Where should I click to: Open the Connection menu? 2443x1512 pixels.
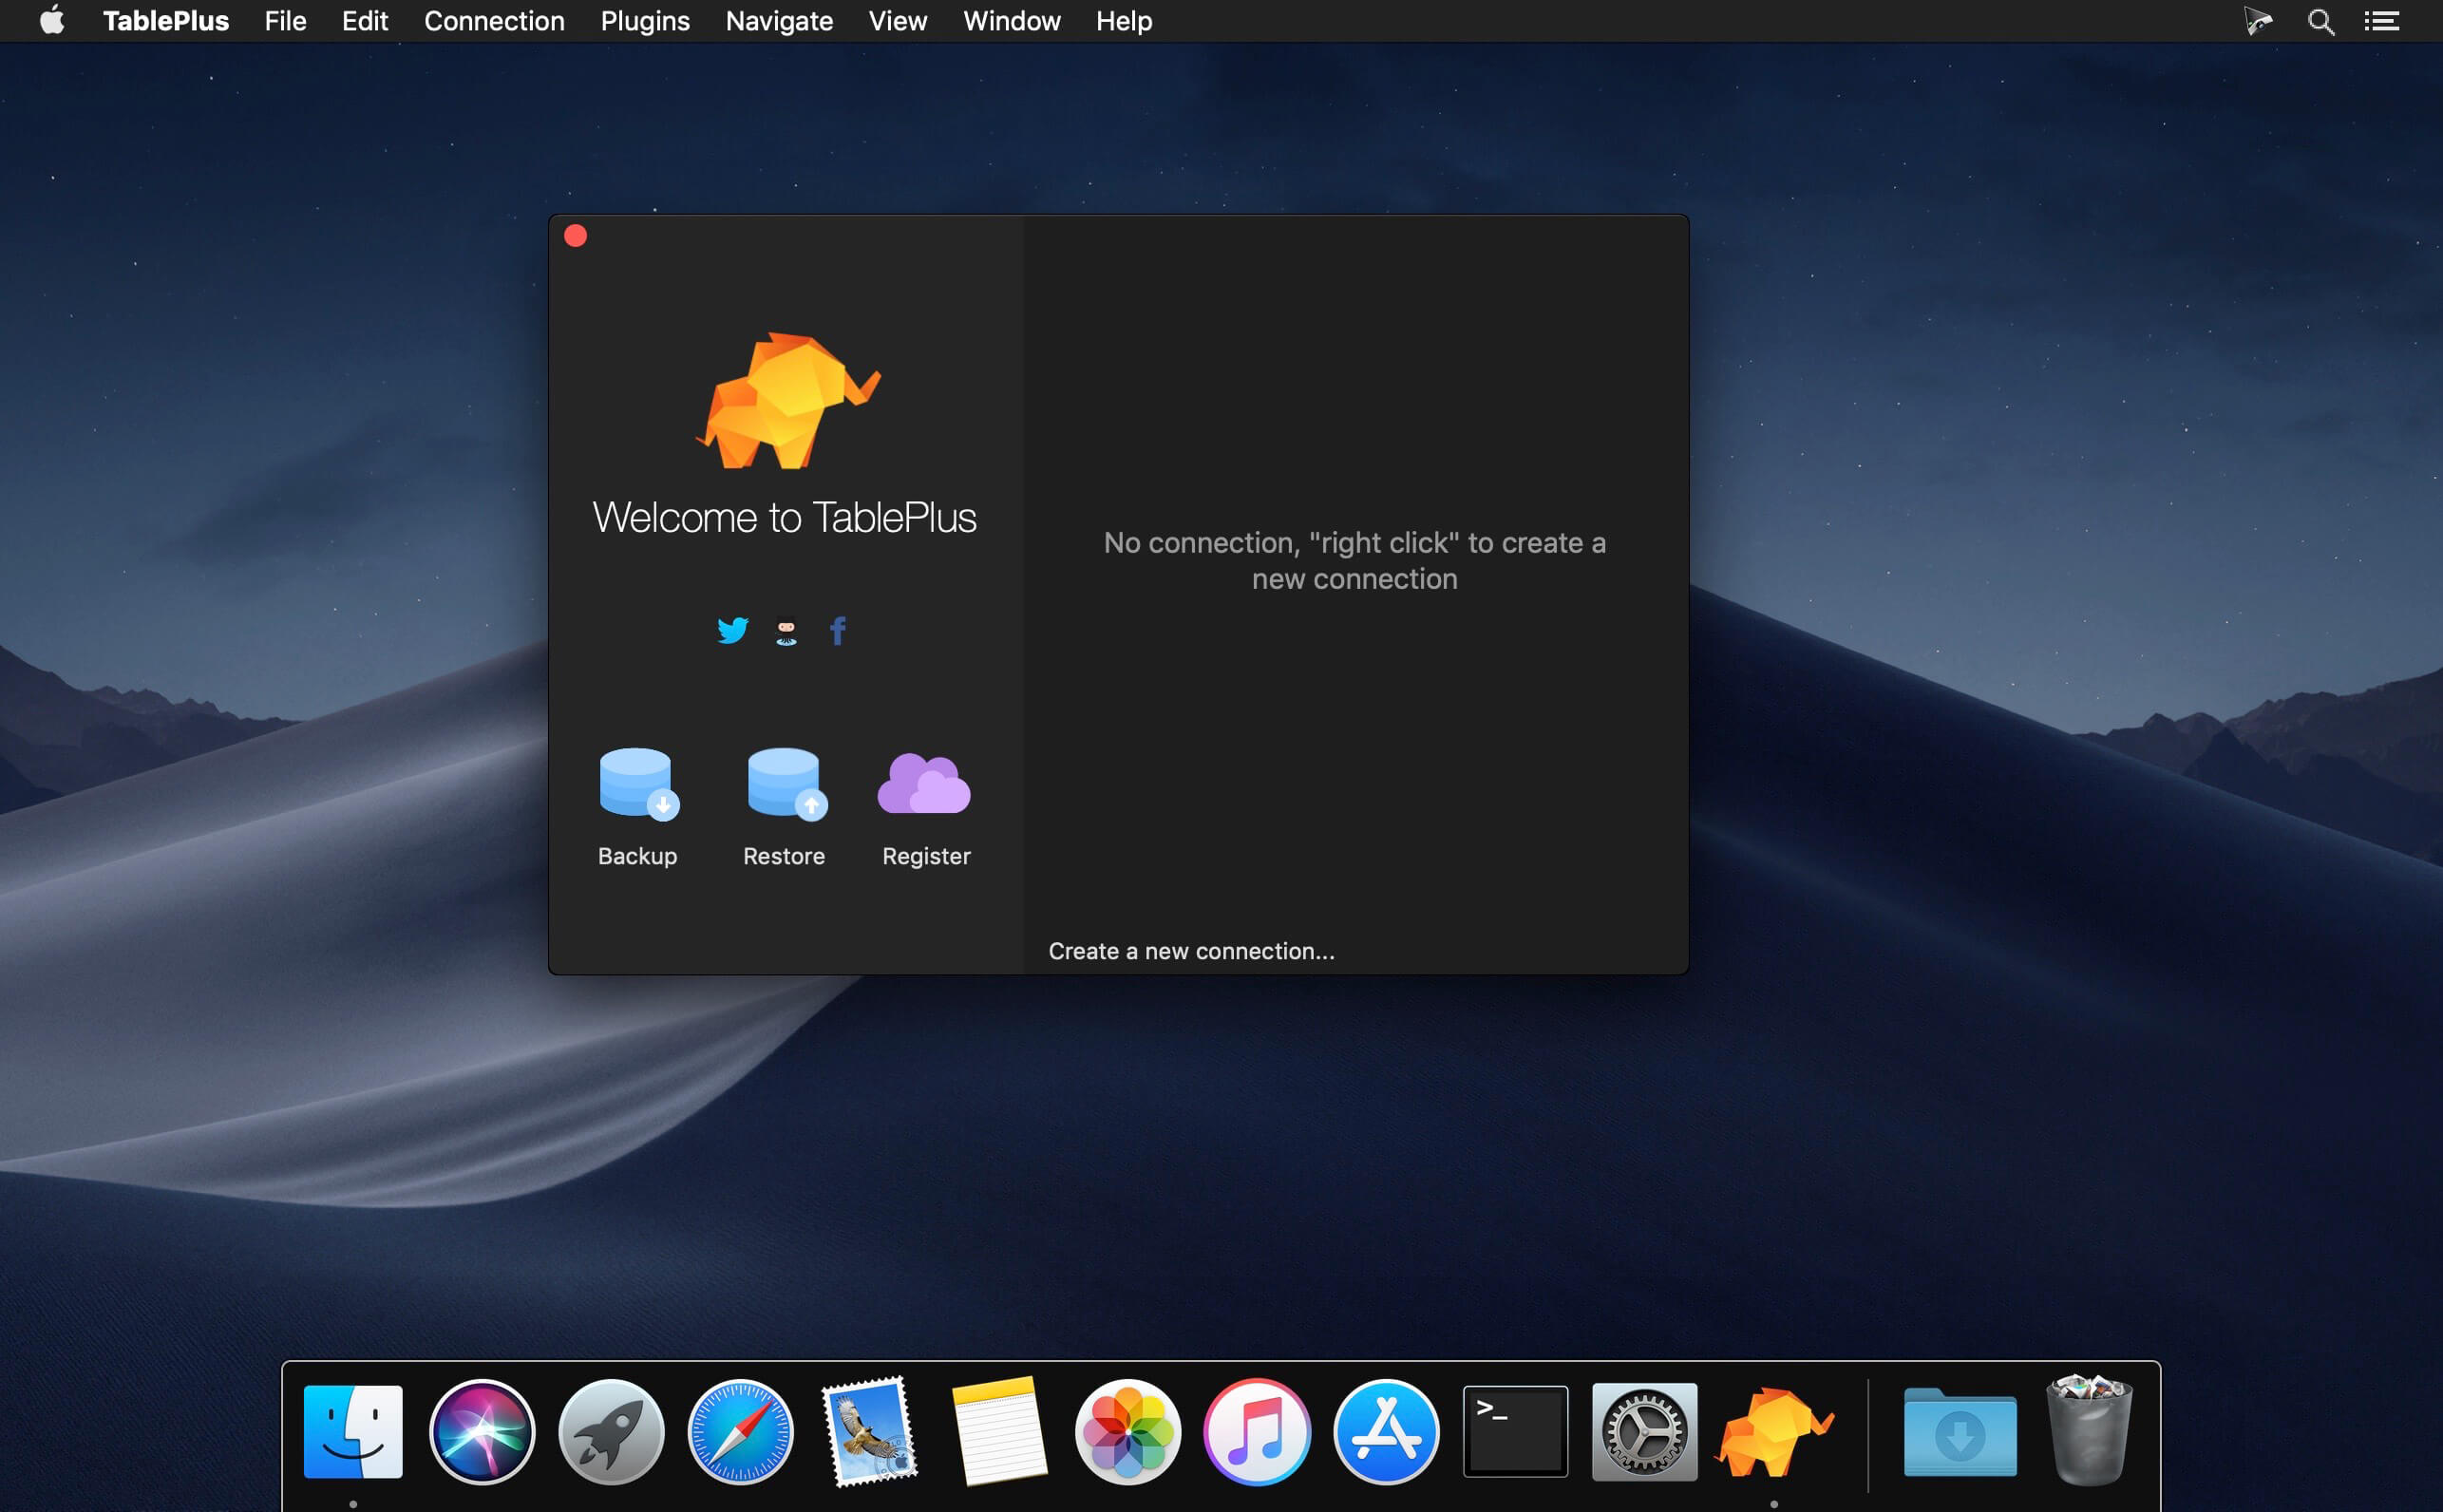click(x=494, y=21)
